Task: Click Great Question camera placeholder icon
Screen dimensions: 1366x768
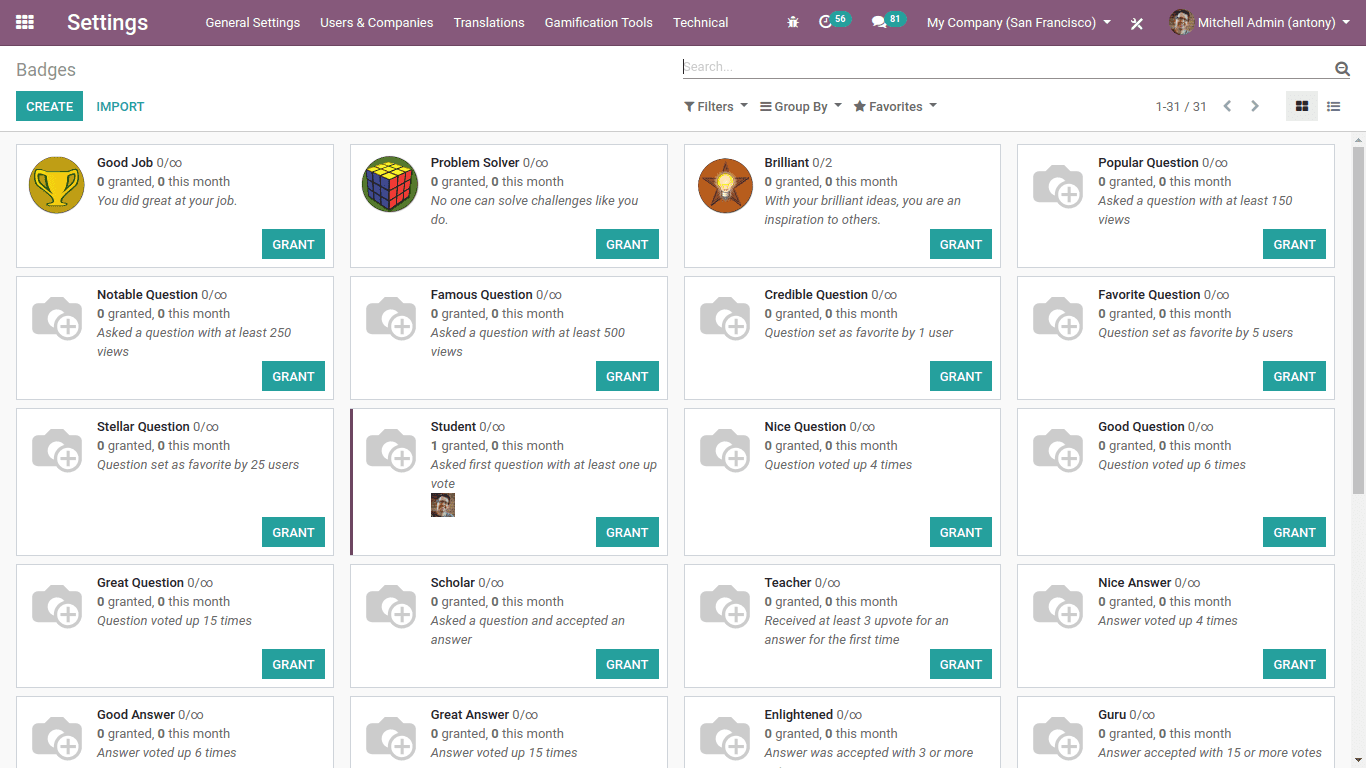Action: 57,605
